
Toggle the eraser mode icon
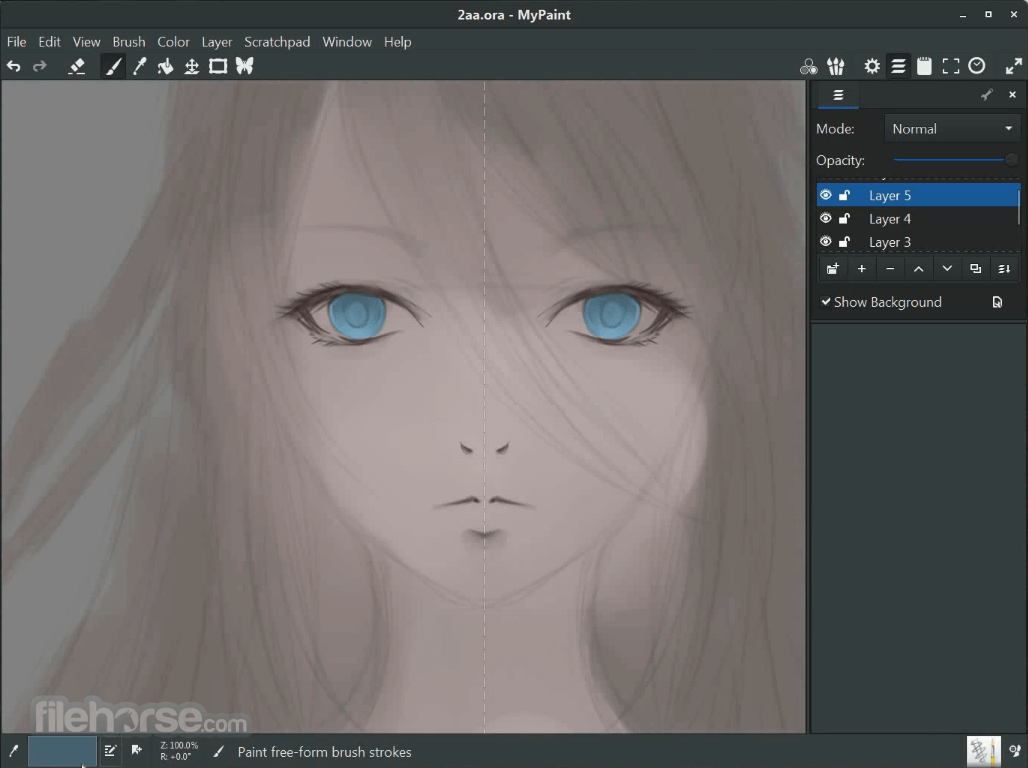tap(77, 66)
